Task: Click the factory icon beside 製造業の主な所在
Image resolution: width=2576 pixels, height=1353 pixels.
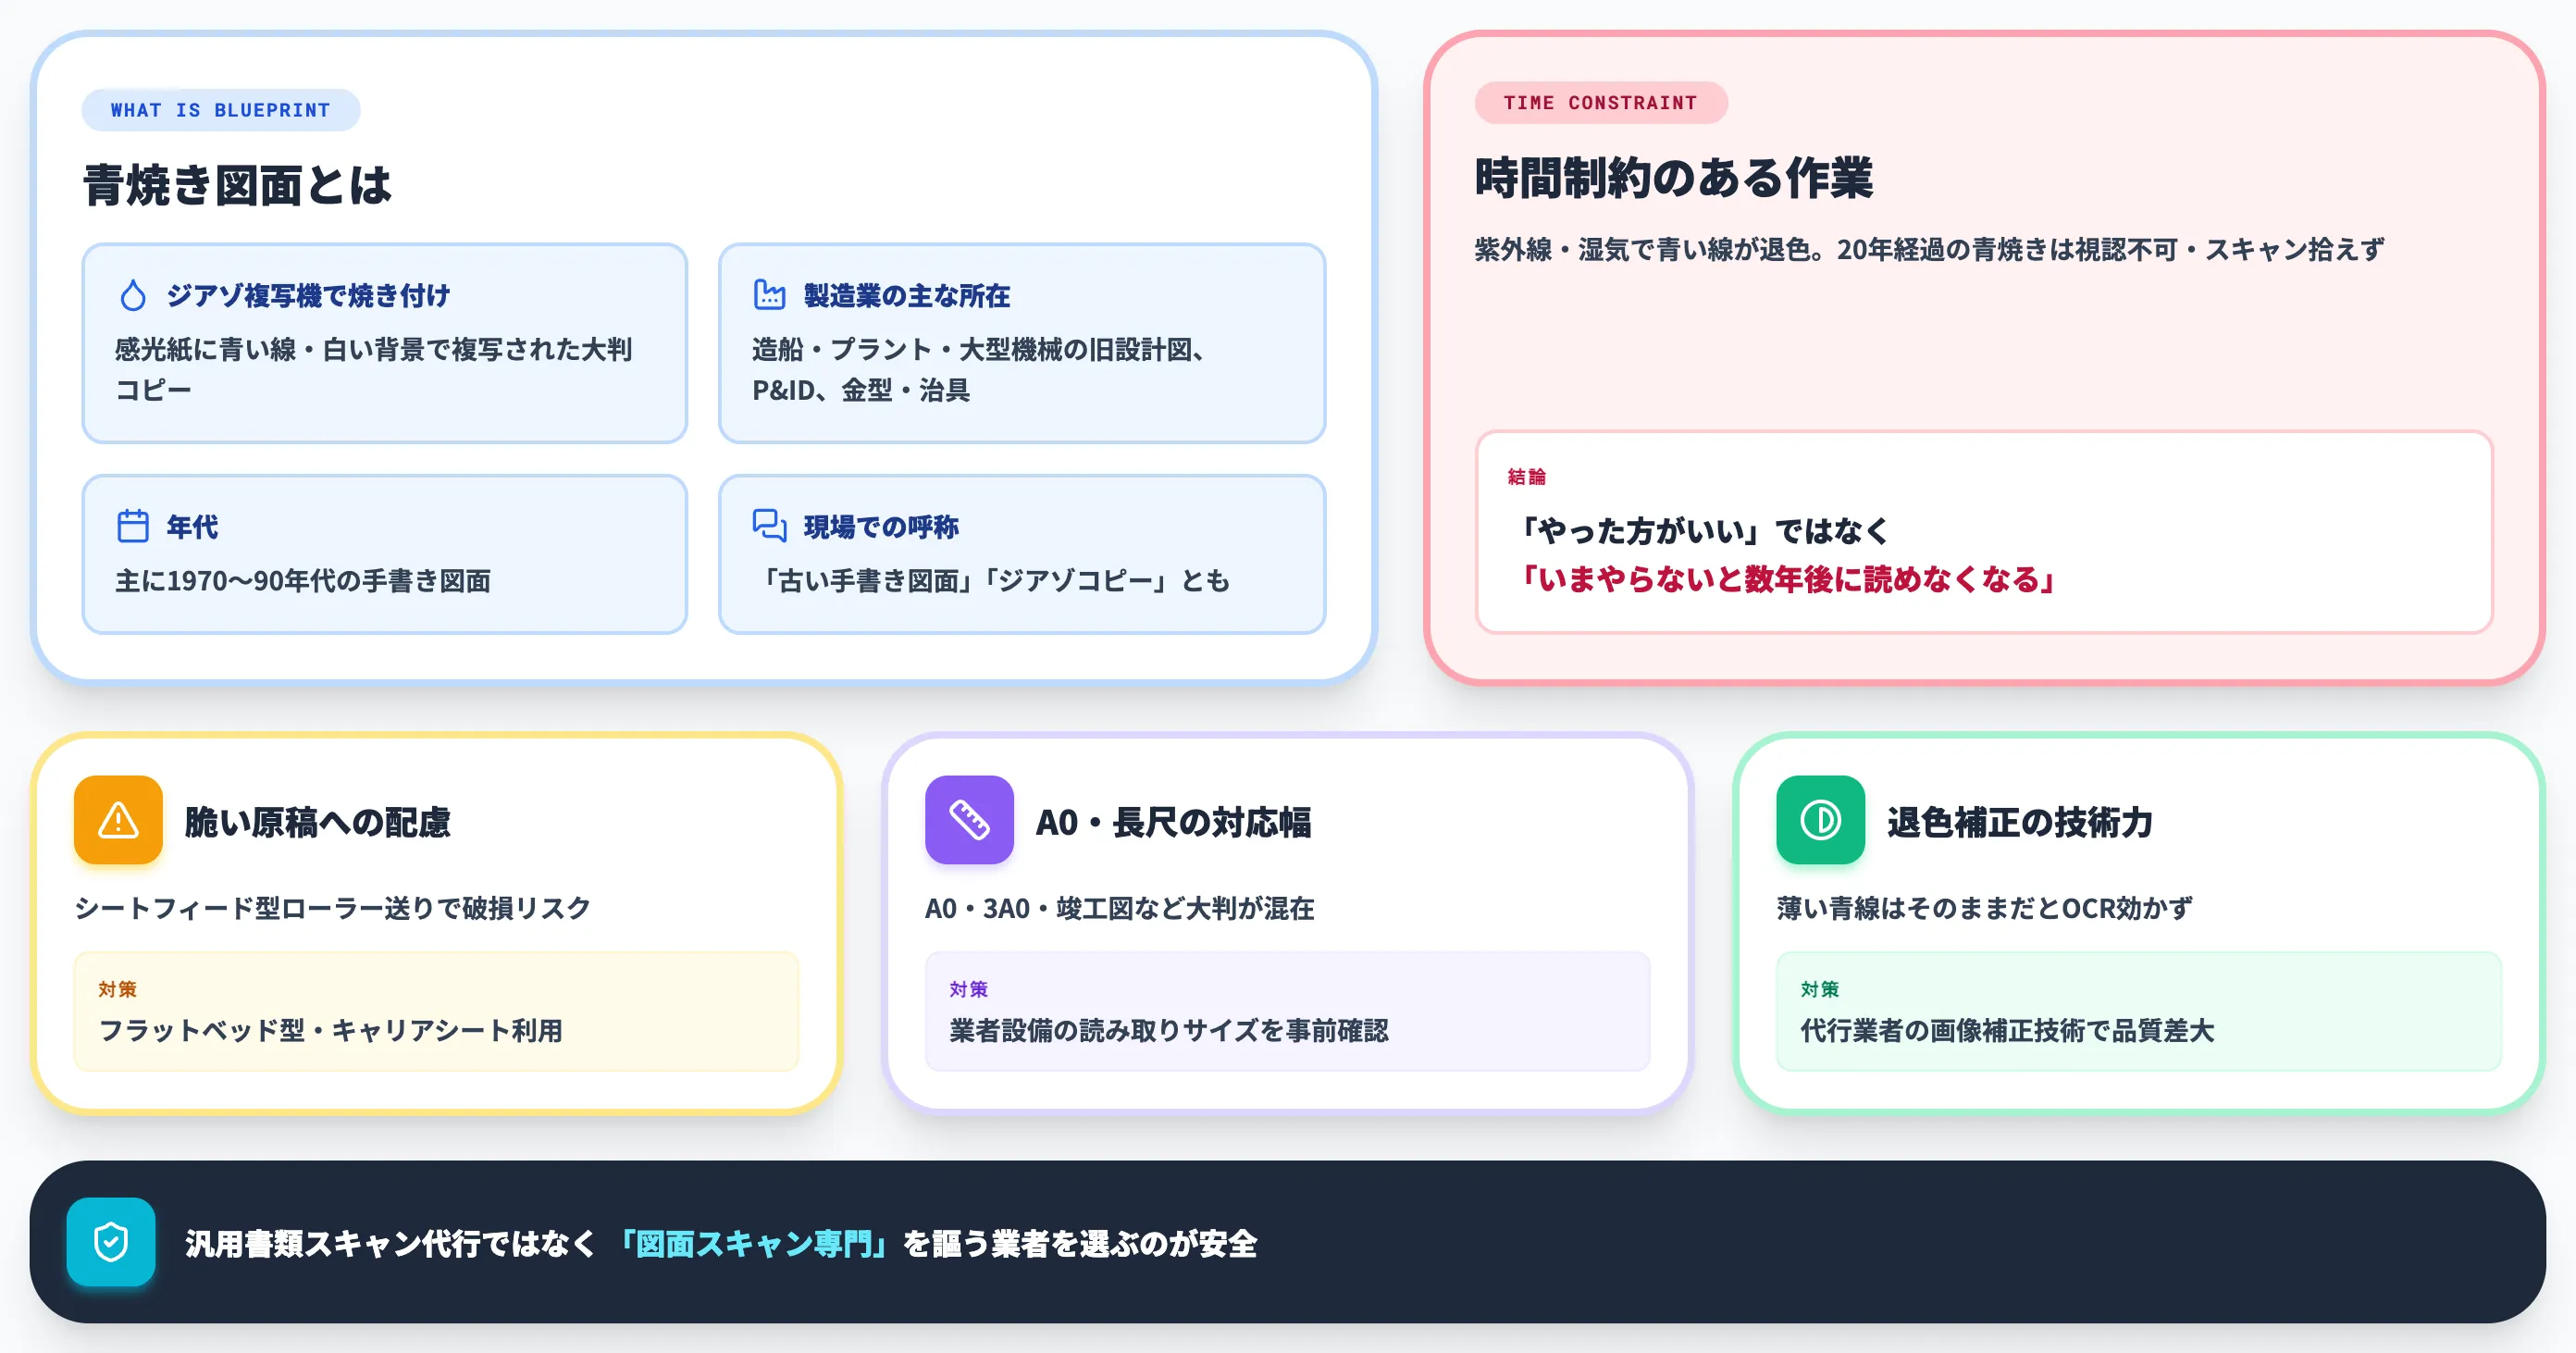Action: click(769, 294)
